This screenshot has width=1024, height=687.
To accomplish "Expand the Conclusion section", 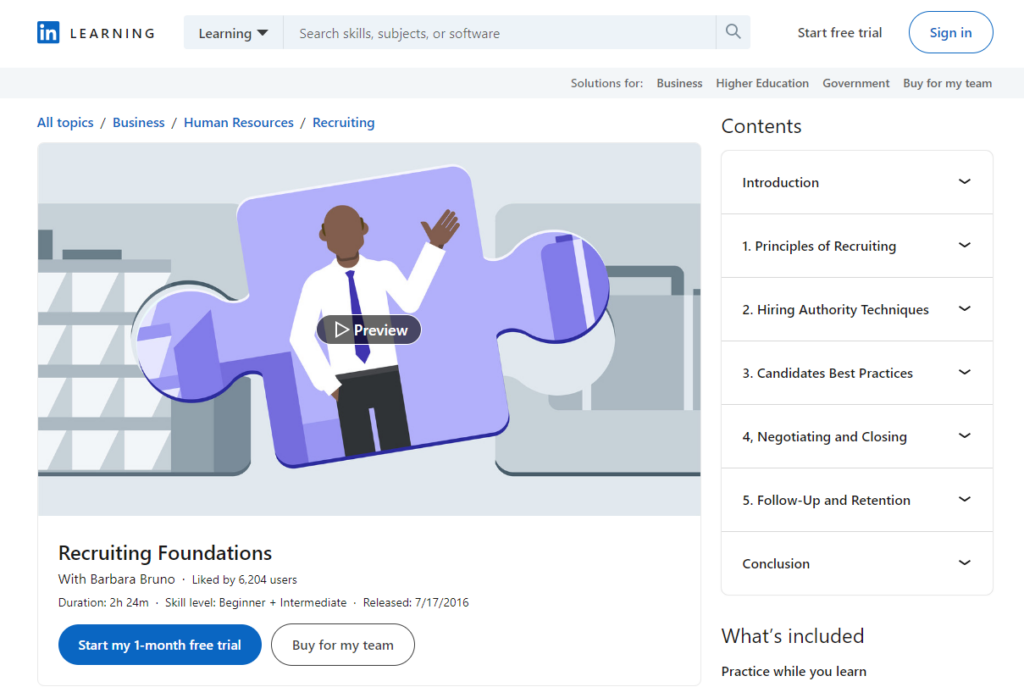I will [x=857, y=563].
